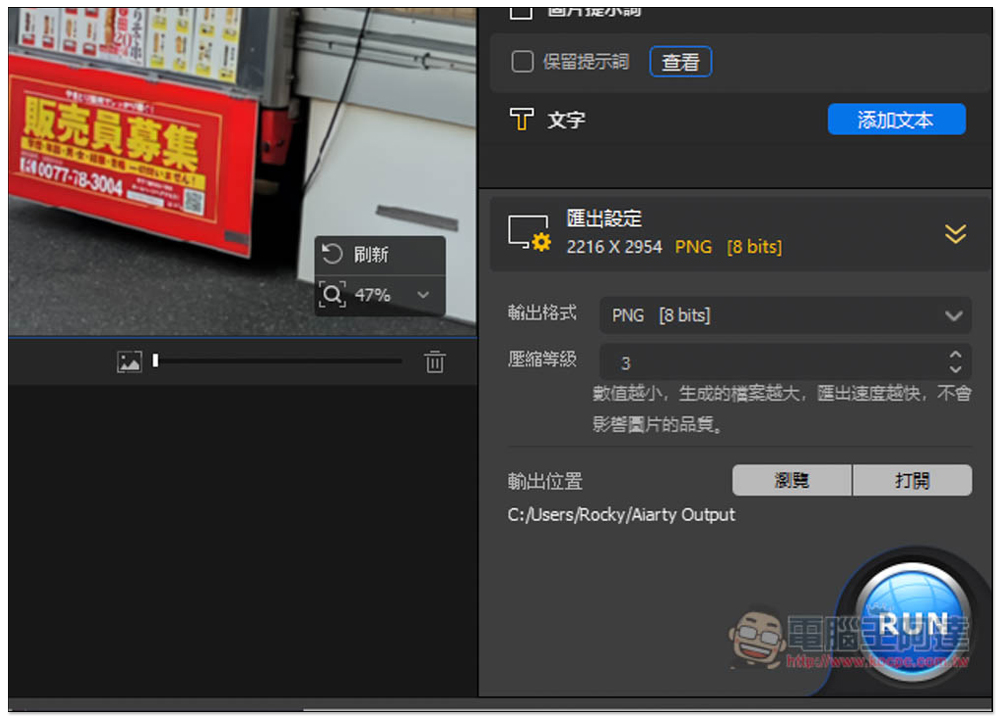Click the yellow T icon beside 文字
Screen dimensions: 1000x720
(x=521, y=120)
